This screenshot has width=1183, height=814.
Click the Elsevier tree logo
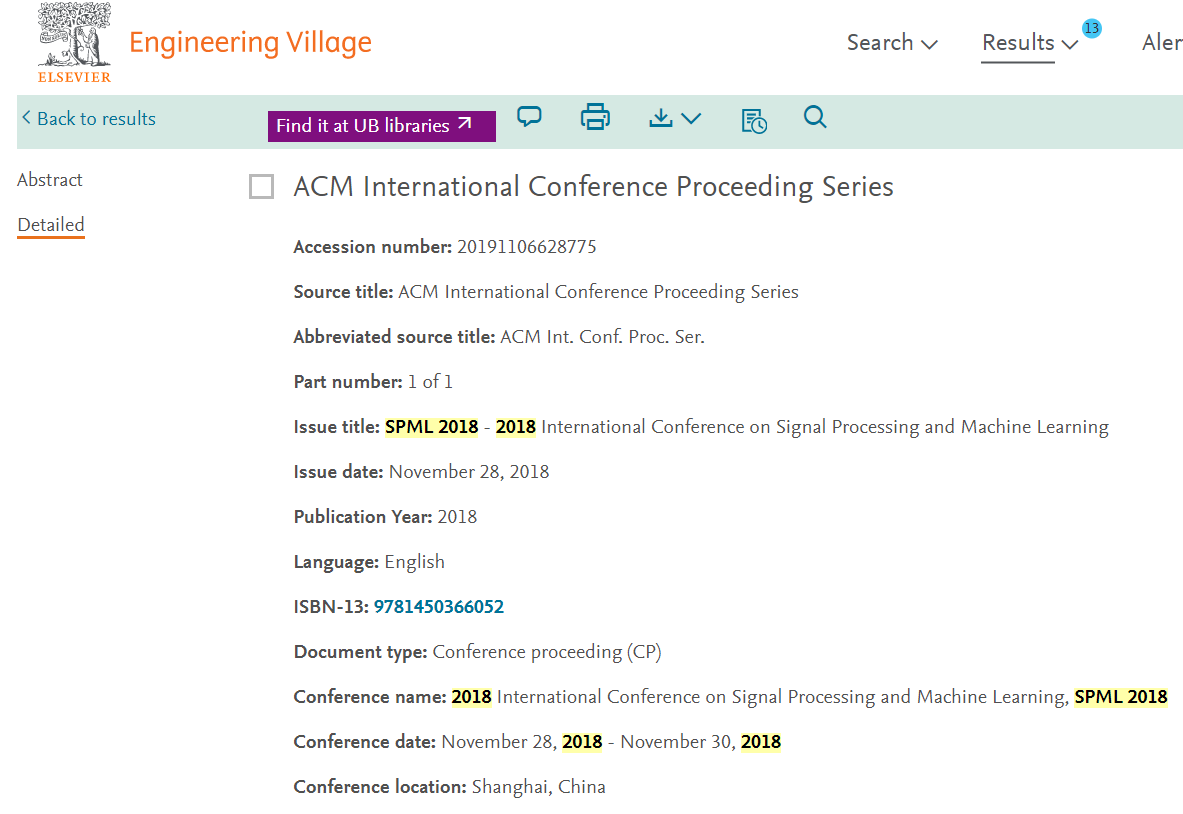75,42
